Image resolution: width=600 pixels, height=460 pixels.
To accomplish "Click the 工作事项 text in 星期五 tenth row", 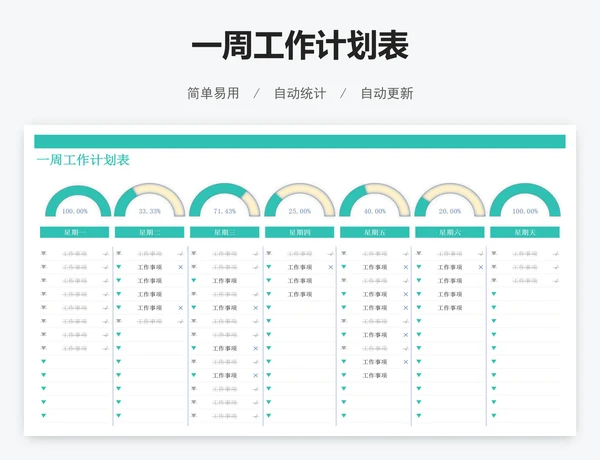I will 375,375.
